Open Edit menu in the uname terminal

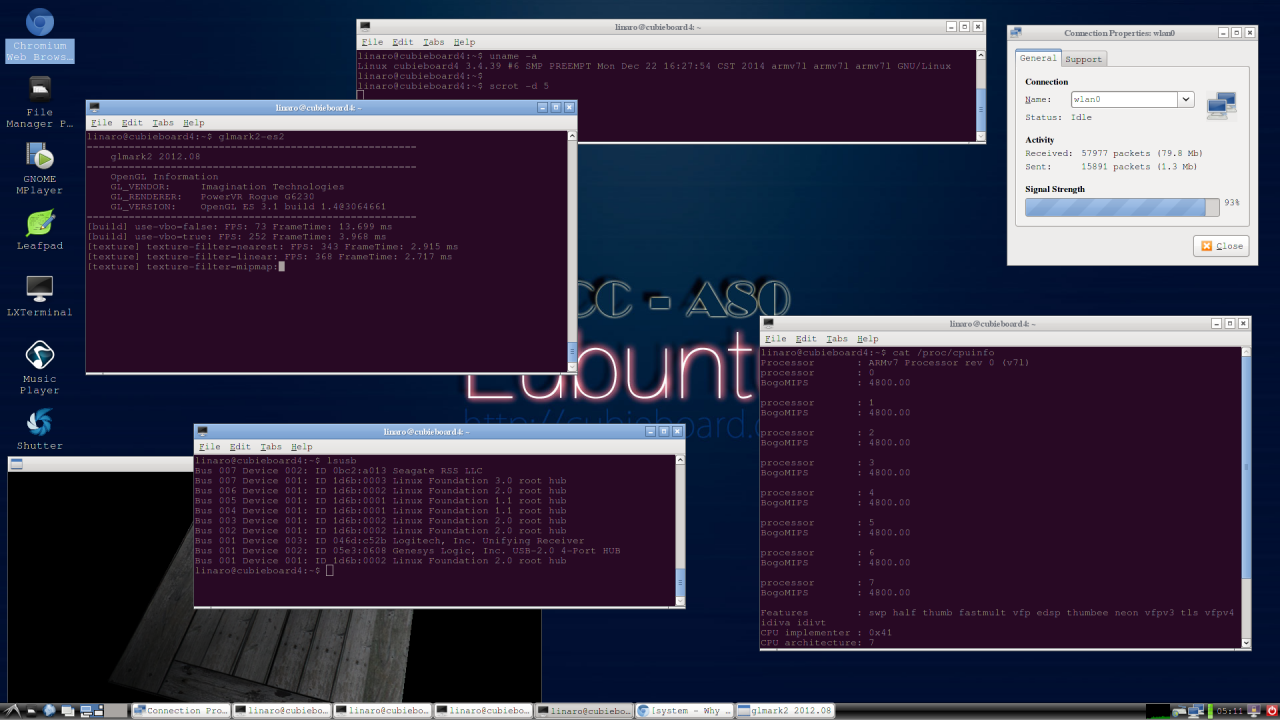(x=402, y=43)
